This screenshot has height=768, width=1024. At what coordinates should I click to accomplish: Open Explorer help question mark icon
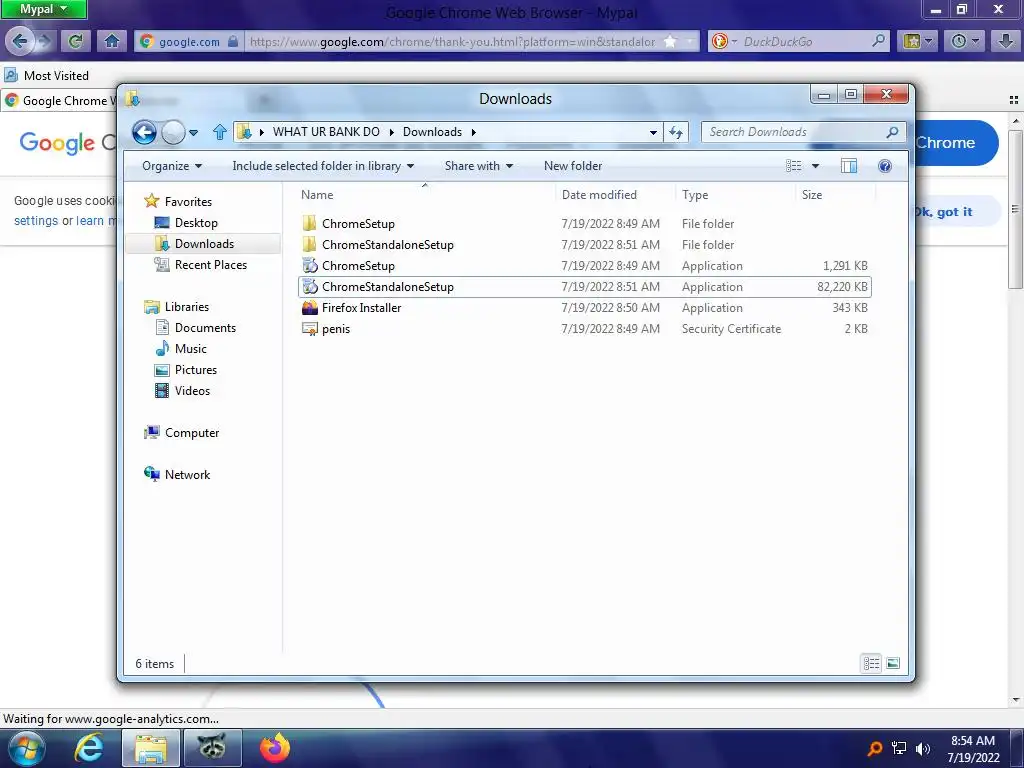pos(885,166)
